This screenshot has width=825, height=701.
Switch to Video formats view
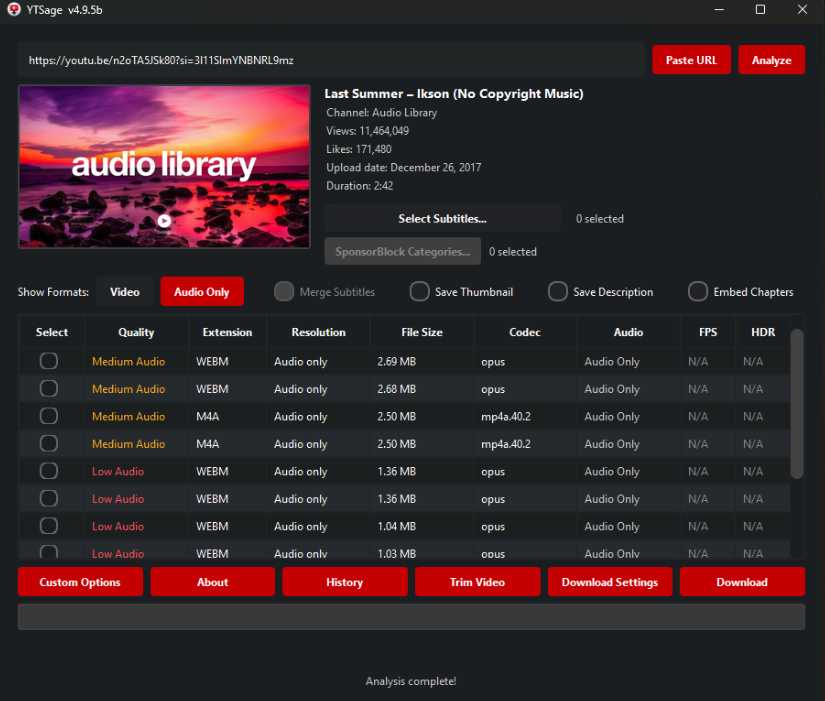coord(125,292)
